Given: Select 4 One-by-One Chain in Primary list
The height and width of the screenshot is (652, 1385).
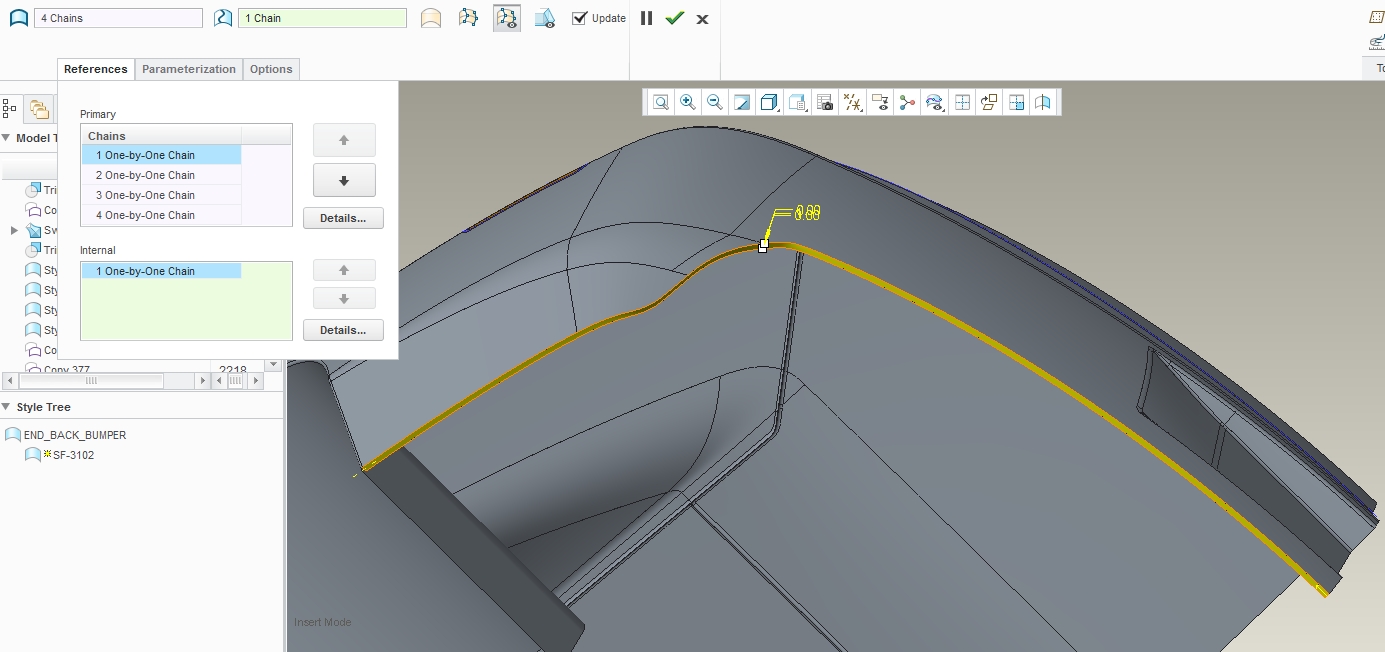Looking at the screenshot, I should pyautogui.click(x=161, y=215).
